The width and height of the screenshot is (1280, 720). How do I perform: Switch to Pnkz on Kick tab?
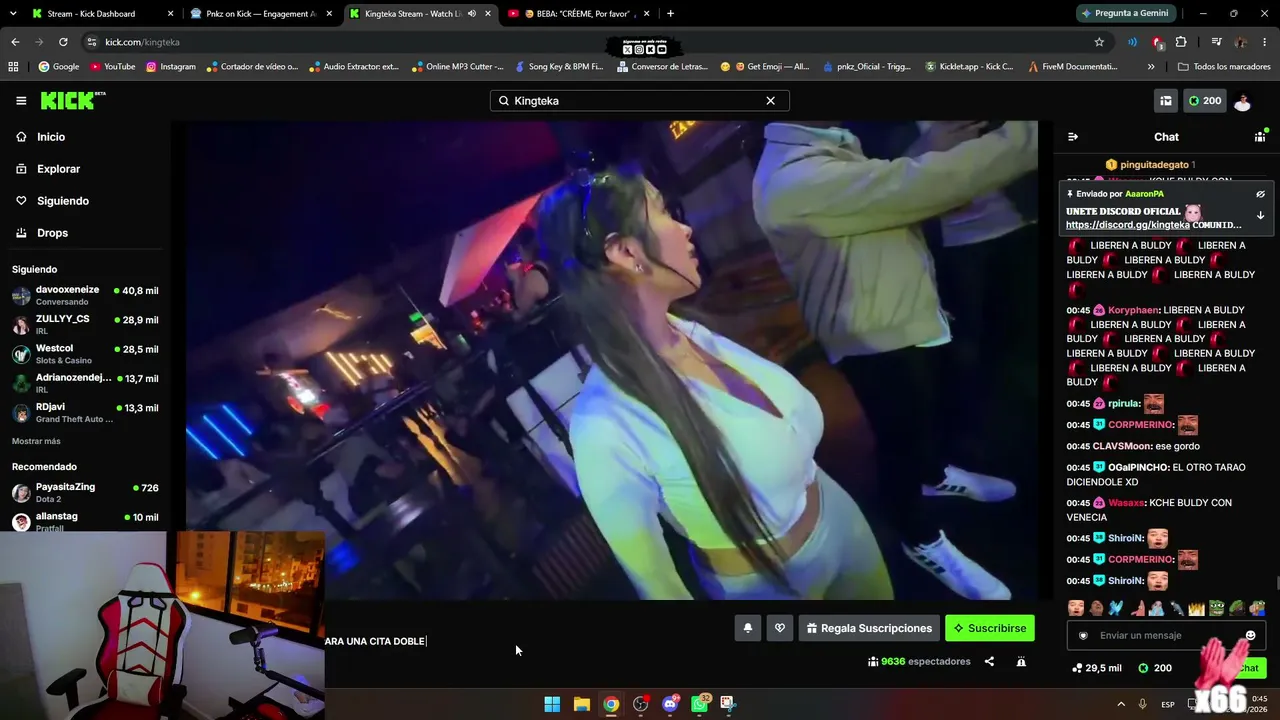tap(263, 14)
